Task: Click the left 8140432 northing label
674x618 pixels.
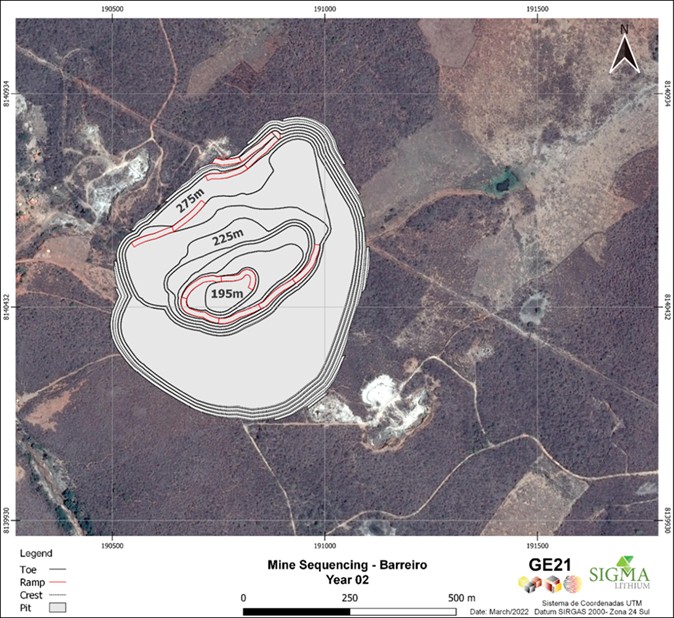Action: (x=6, y=307)
